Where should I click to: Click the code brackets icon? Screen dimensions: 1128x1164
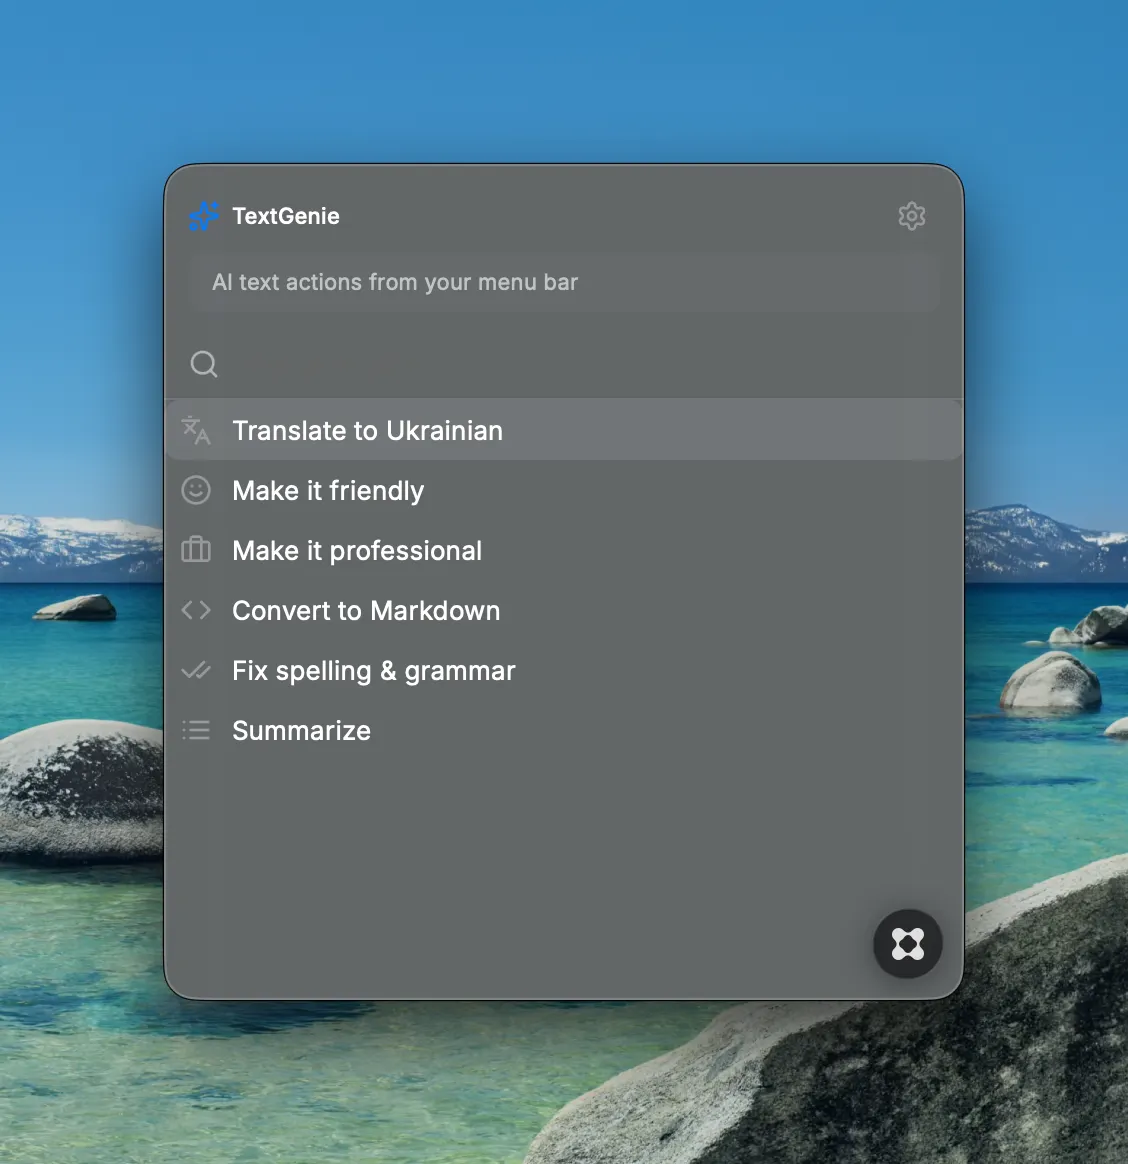coord(196,610)
